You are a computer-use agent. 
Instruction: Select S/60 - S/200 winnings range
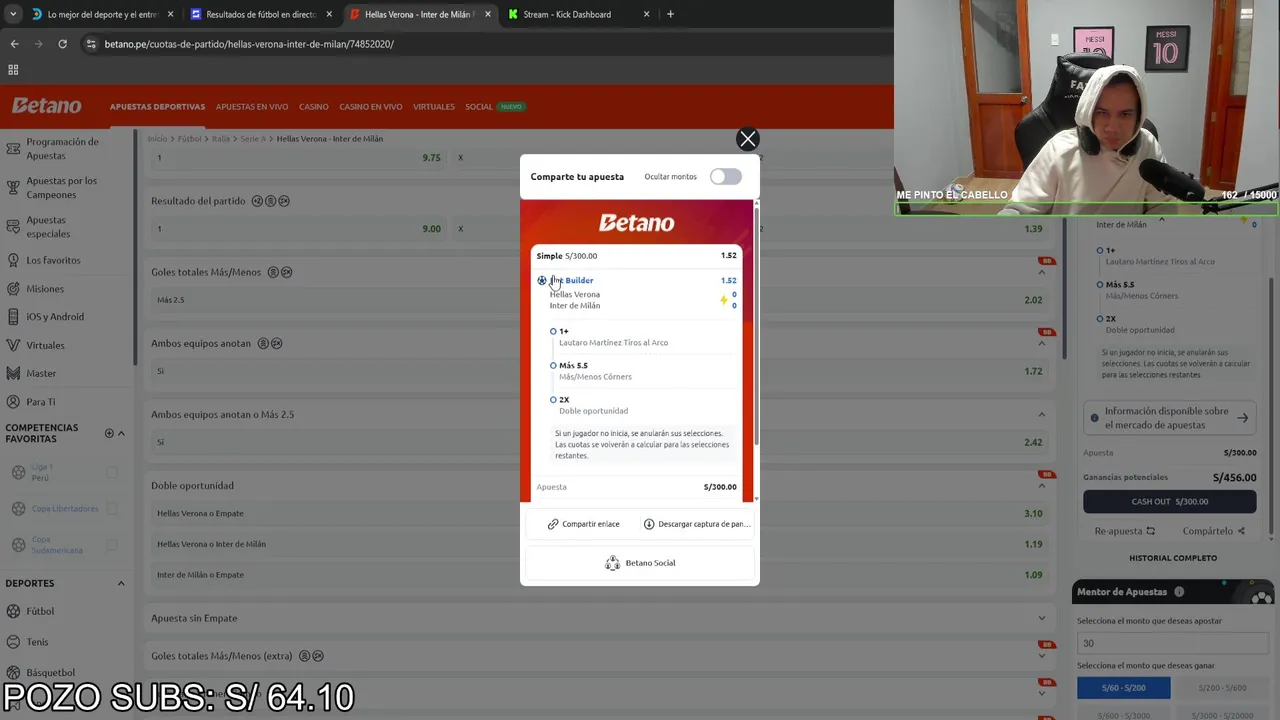tap(1123, 688)
